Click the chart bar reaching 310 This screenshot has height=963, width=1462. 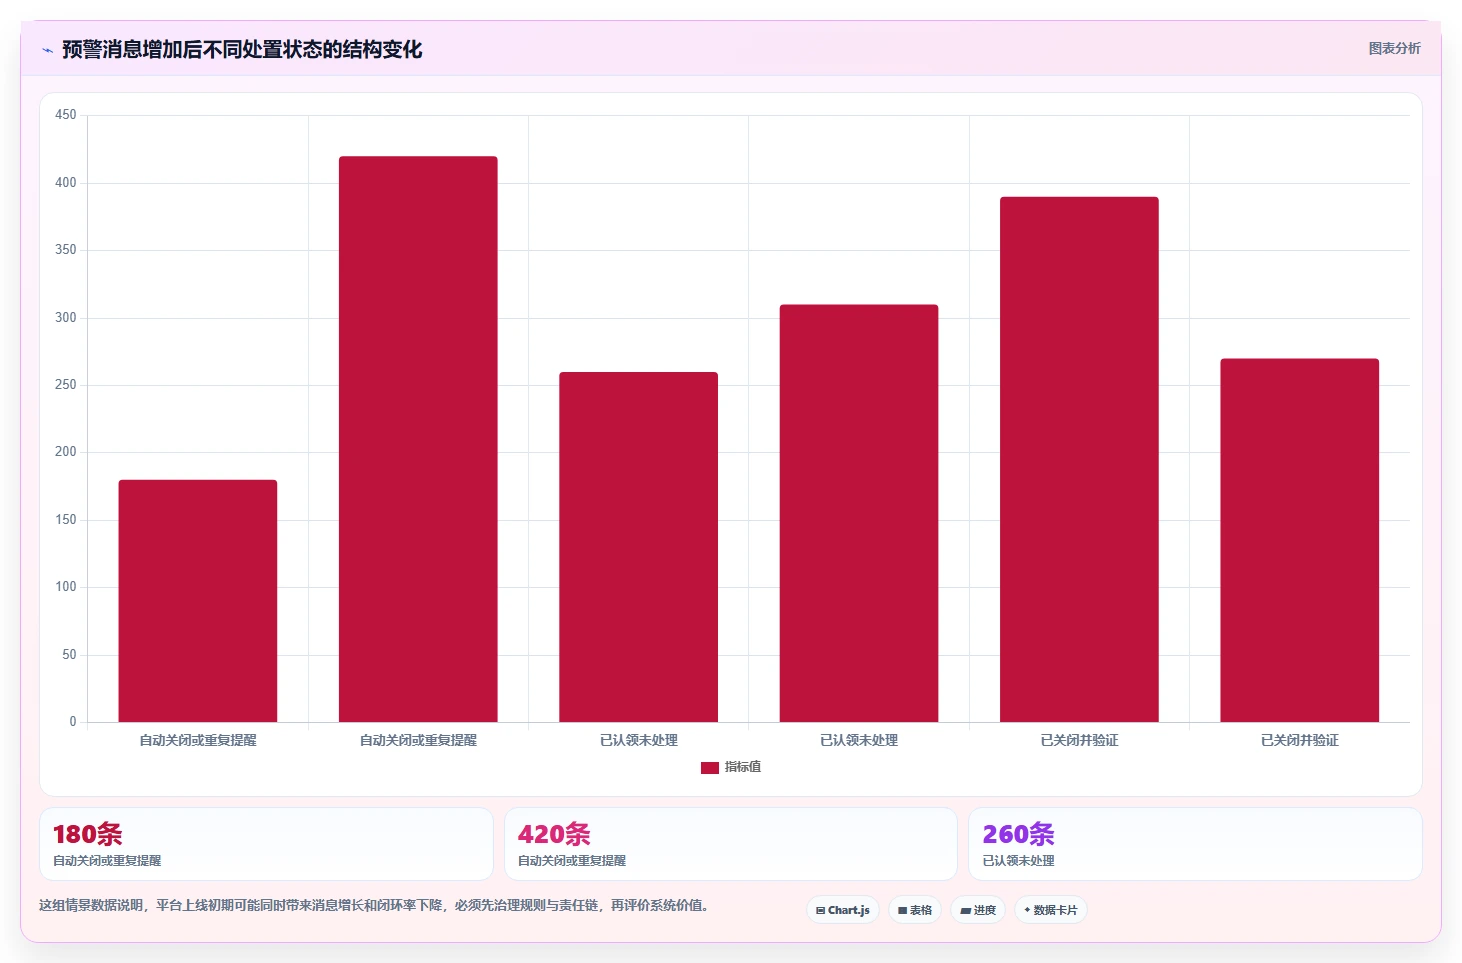859,513
